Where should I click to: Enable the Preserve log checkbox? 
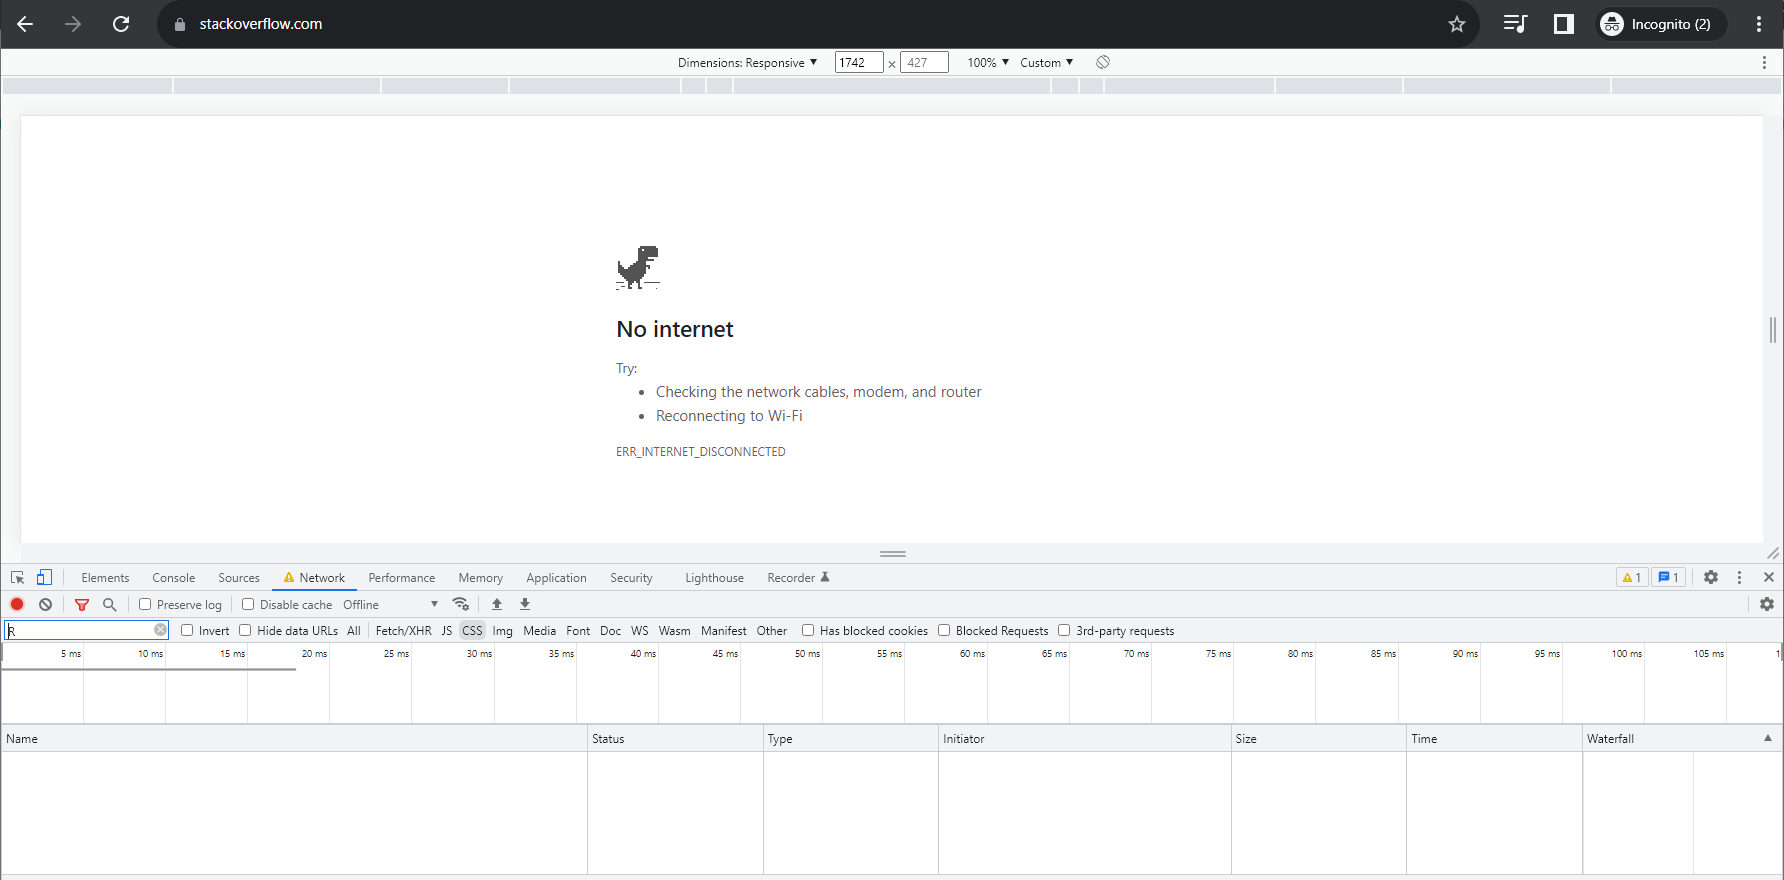click(145, 604)
